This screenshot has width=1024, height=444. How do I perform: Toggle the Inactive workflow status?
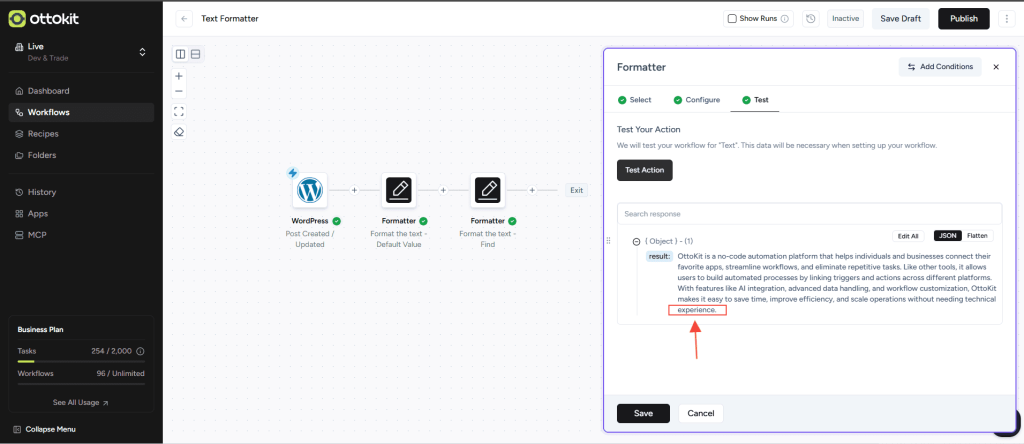tap(846, 18)
